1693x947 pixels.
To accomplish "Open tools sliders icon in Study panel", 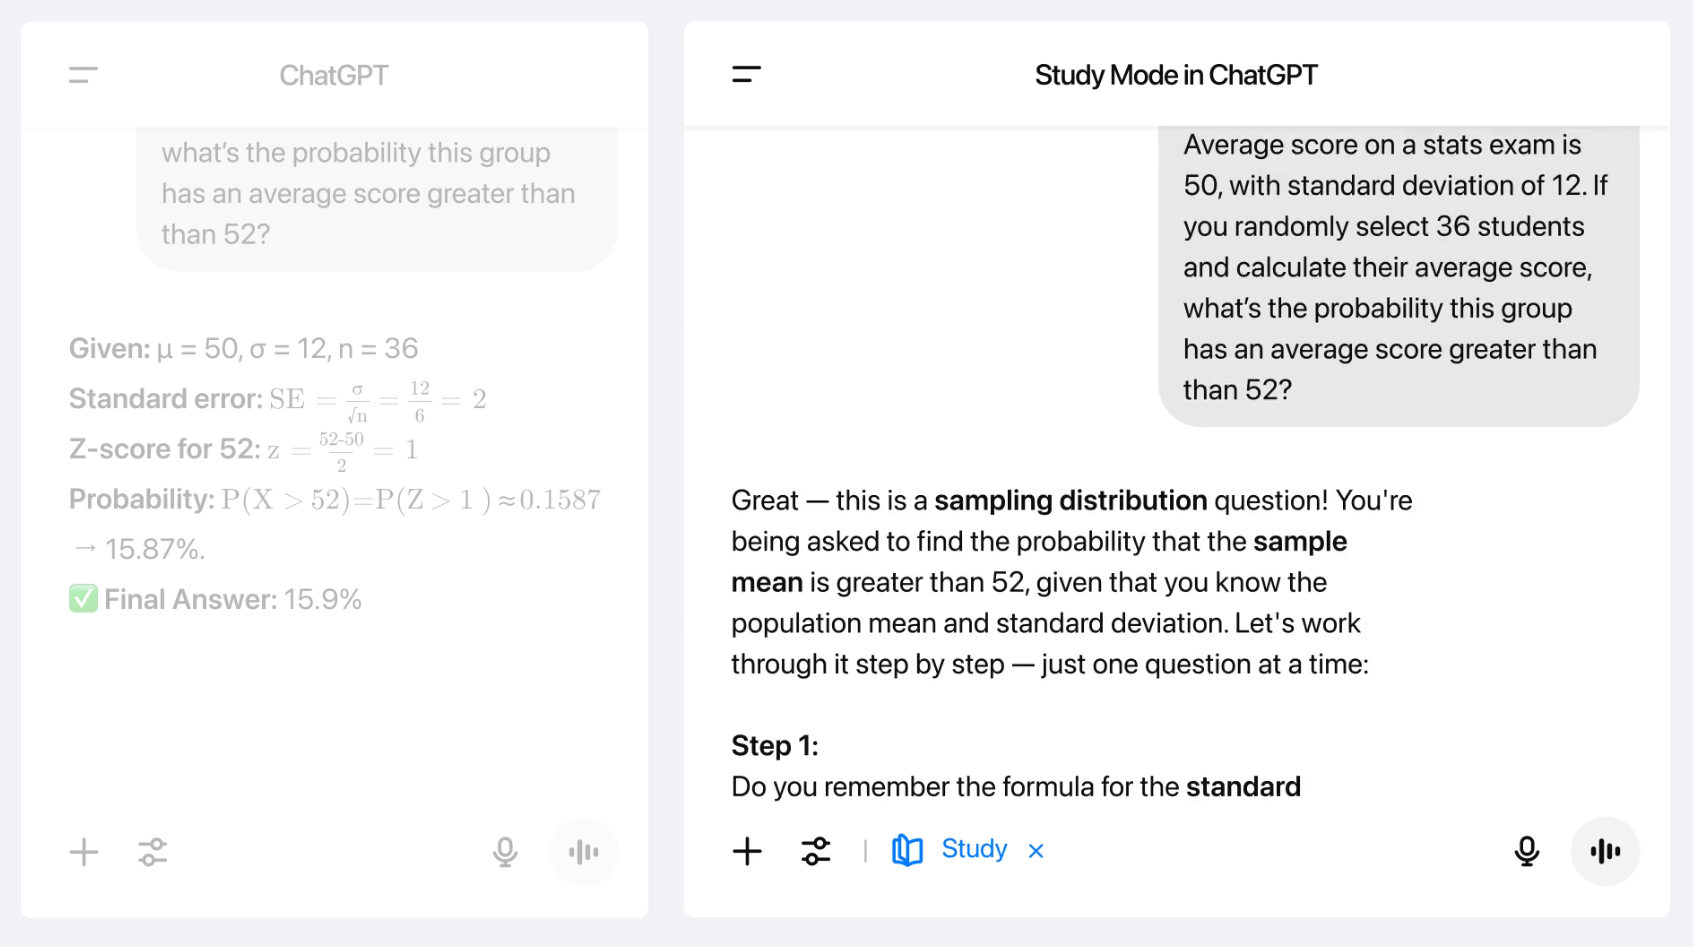I will pyautogui.click(x=816, y=851).
